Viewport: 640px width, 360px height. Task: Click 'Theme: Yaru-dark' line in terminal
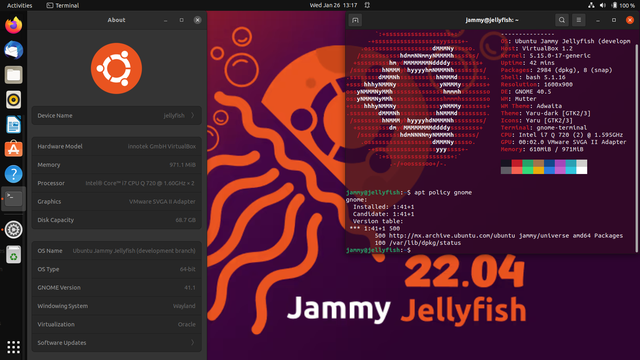coord(546,113)
